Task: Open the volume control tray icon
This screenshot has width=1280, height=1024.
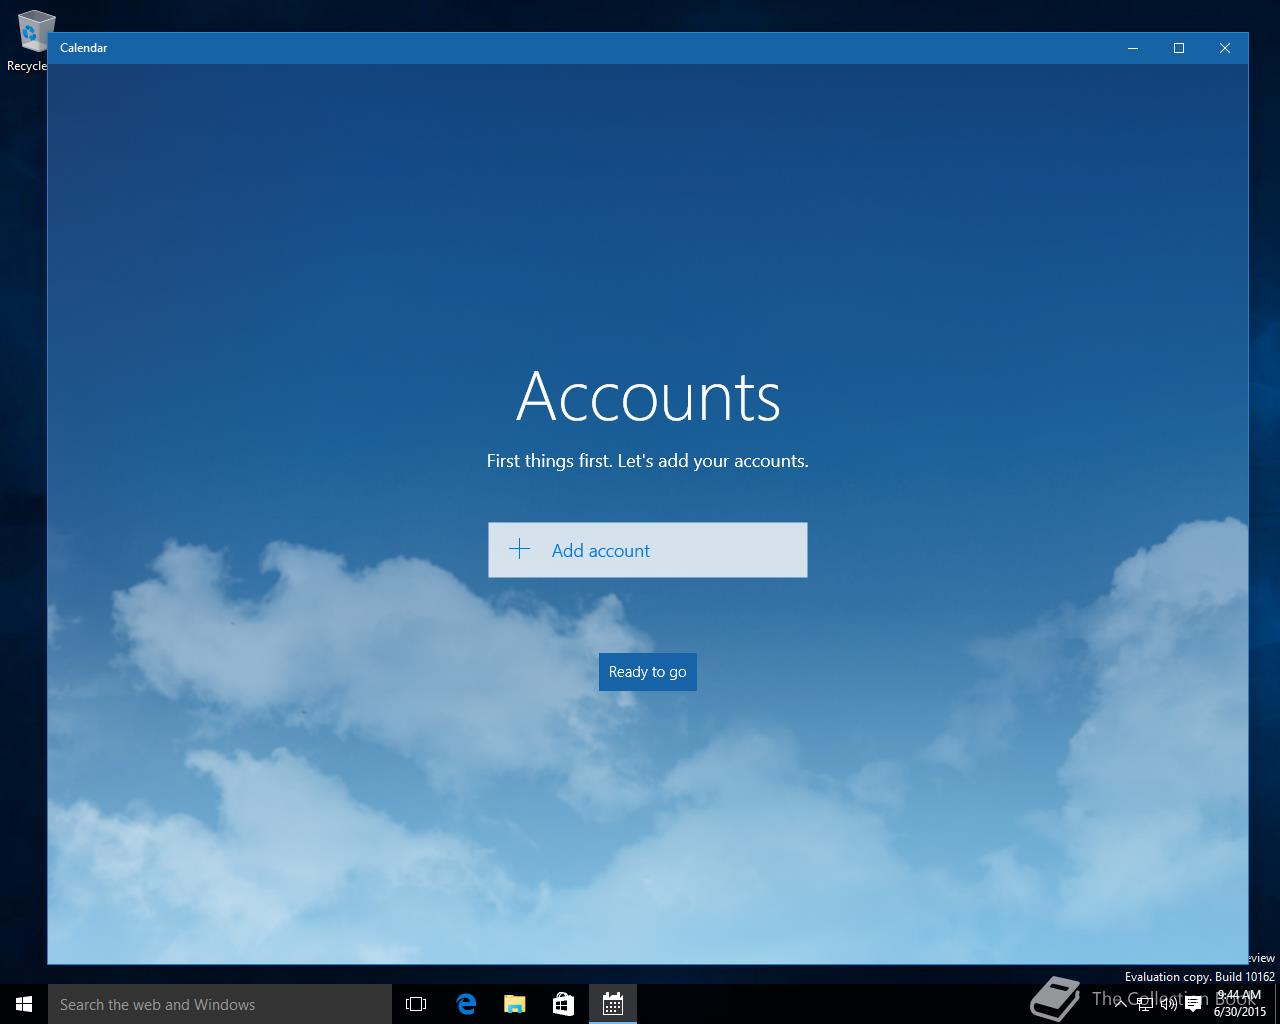Action: [1168, 1005]
